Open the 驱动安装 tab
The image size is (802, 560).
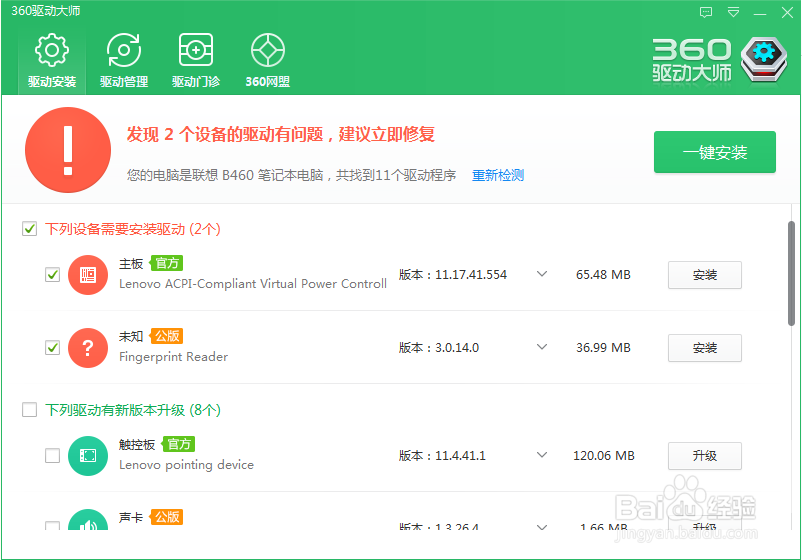click(52, 61)
